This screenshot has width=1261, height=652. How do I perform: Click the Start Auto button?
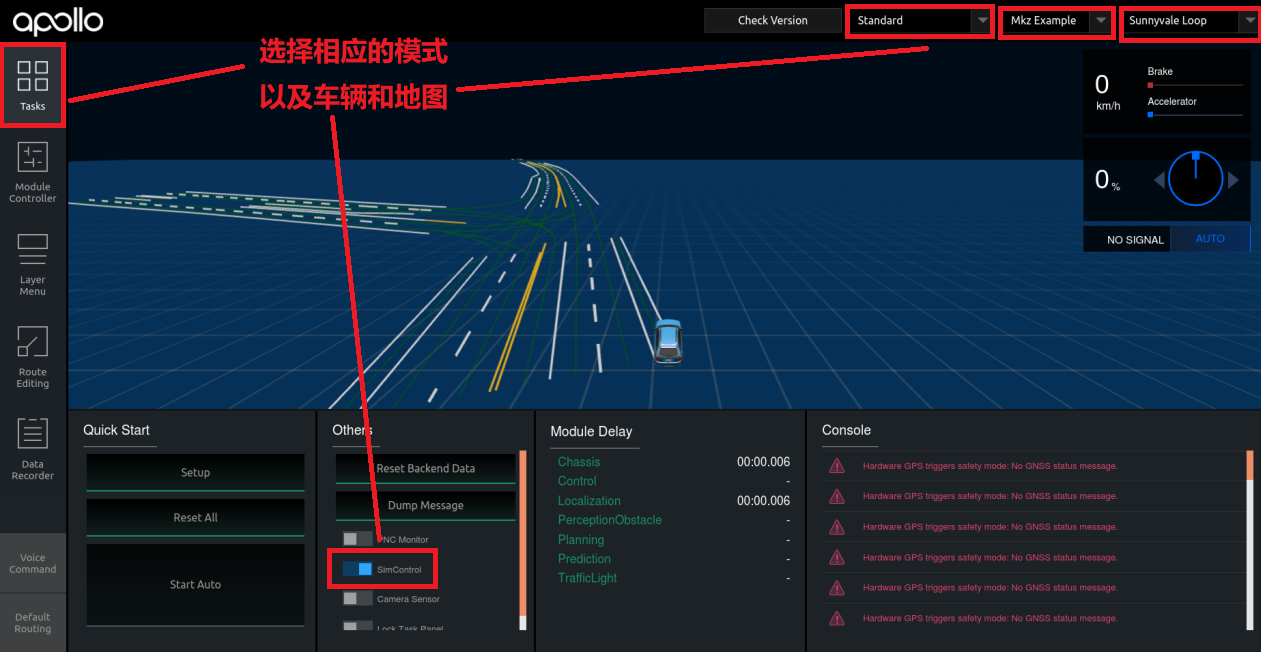pyautogui.click(x=195, y=584)
